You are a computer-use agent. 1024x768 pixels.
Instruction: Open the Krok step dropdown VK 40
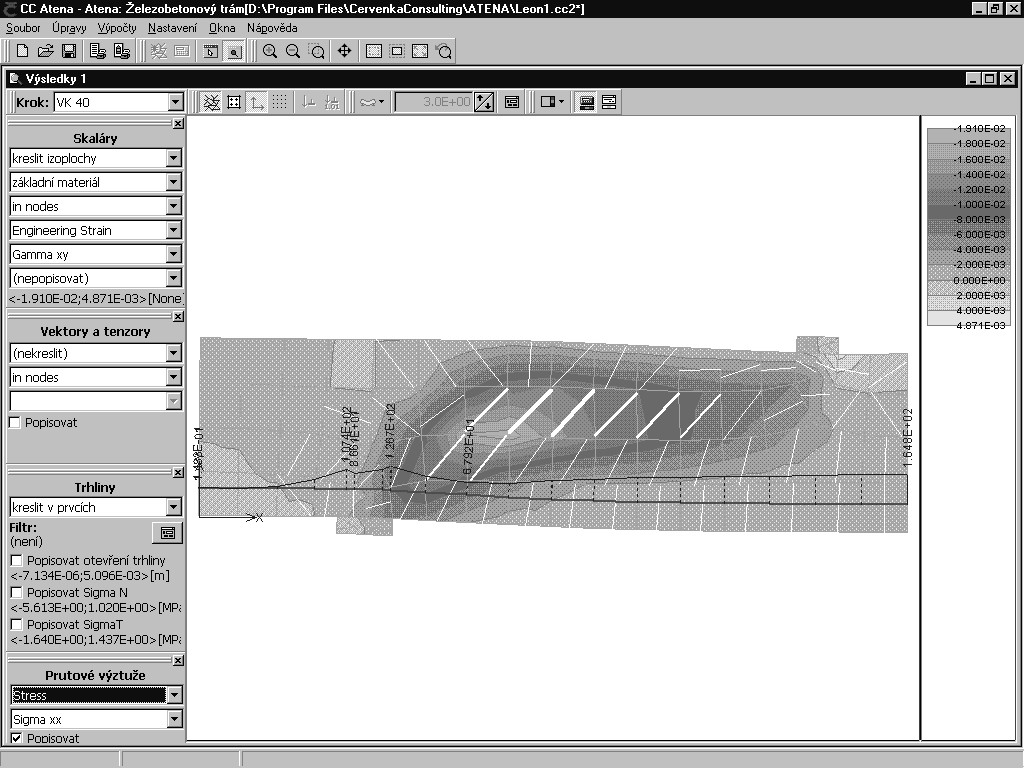[x=175, y=102]
